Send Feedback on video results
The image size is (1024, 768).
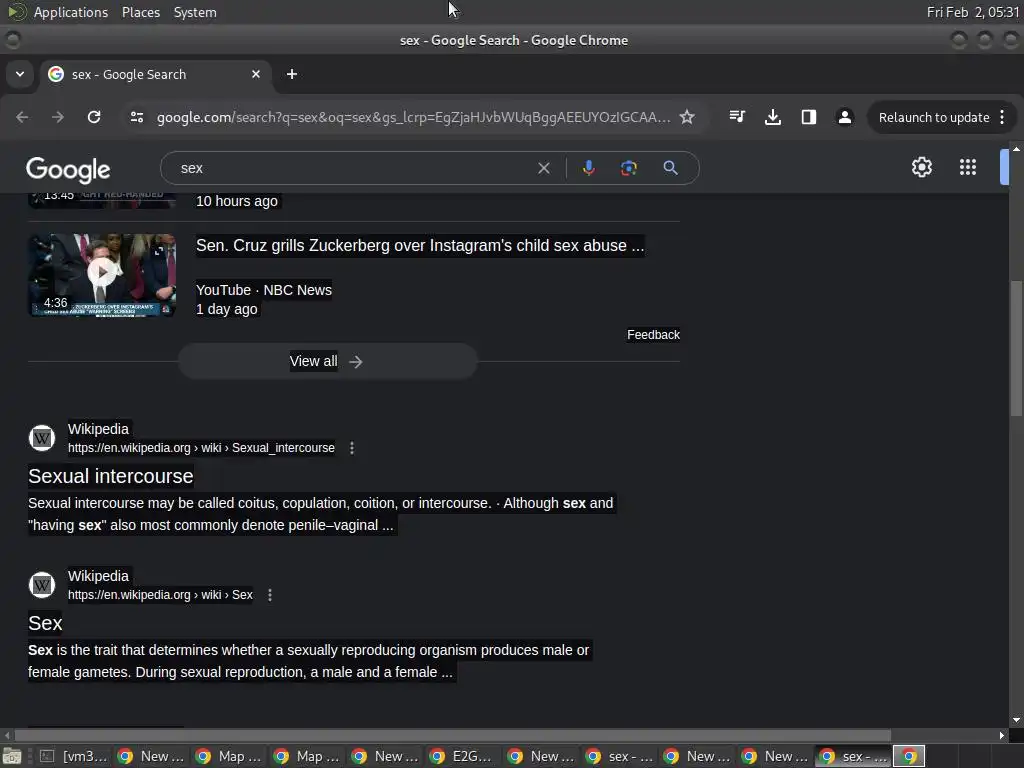click(653, 335)
